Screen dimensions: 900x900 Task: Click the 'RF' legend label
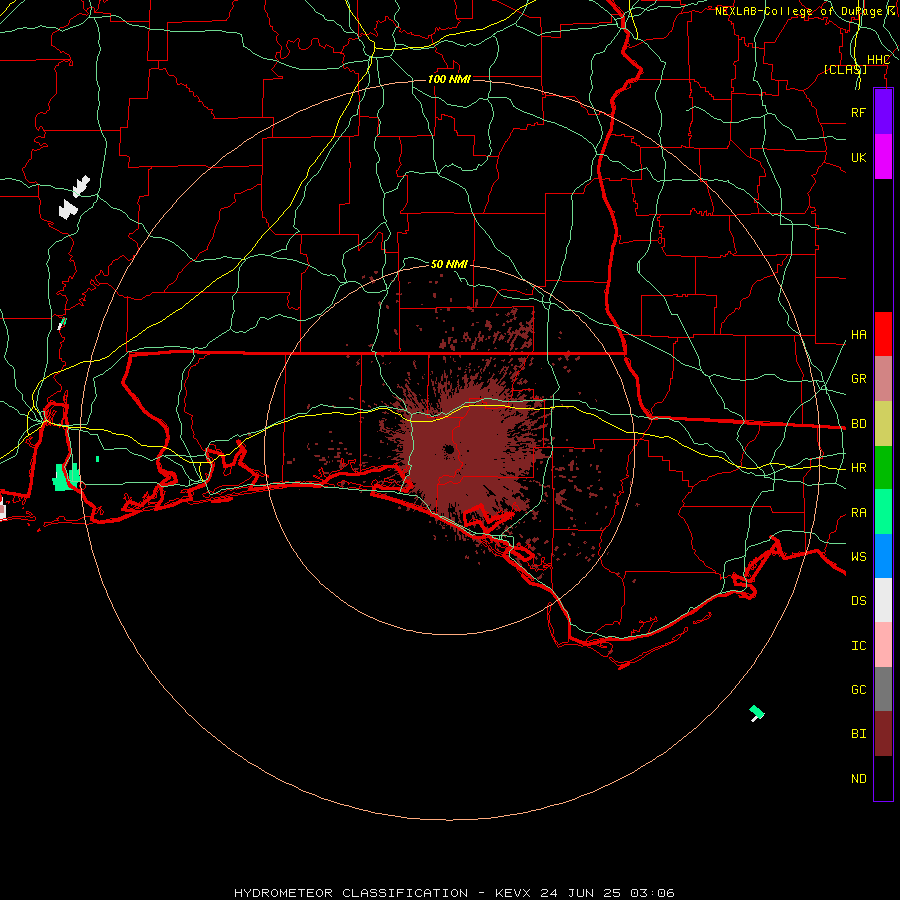tap(858, 112)
